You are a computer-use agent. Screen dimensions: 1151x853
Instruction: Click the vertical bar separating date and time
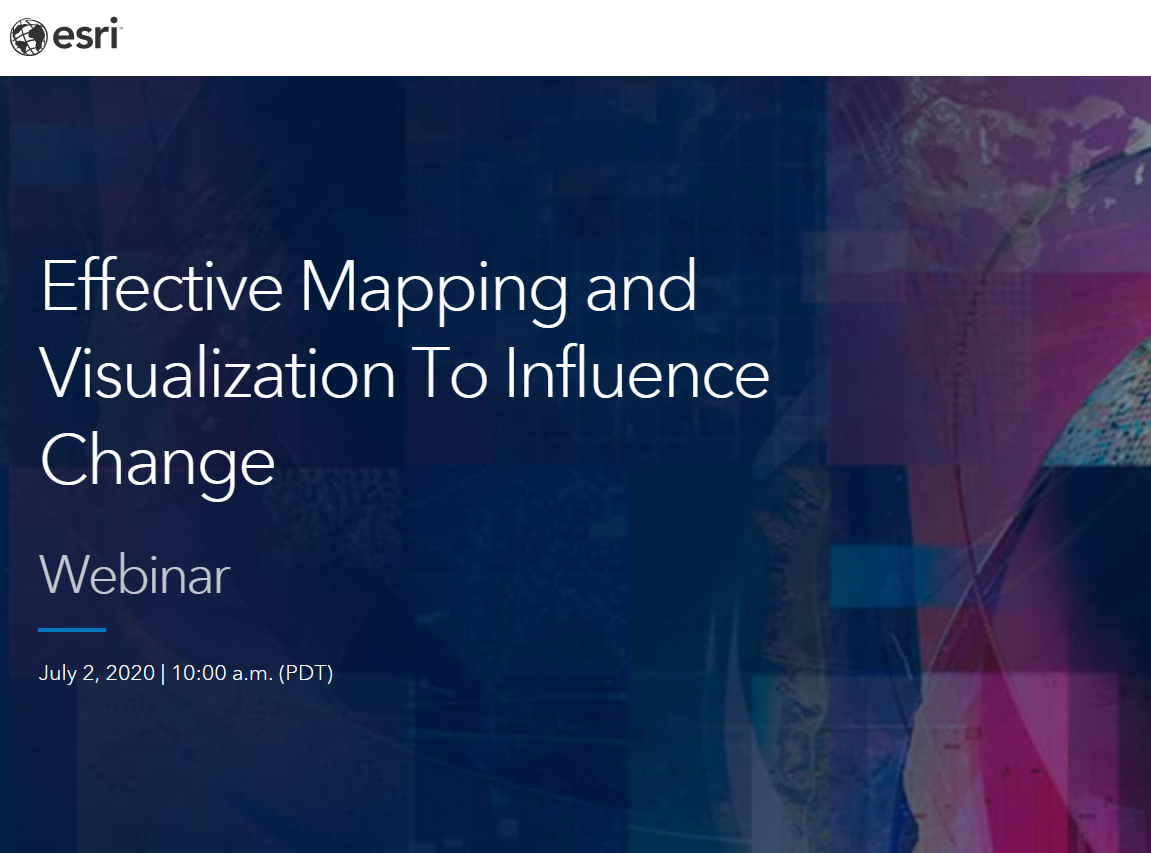(164, 673)
